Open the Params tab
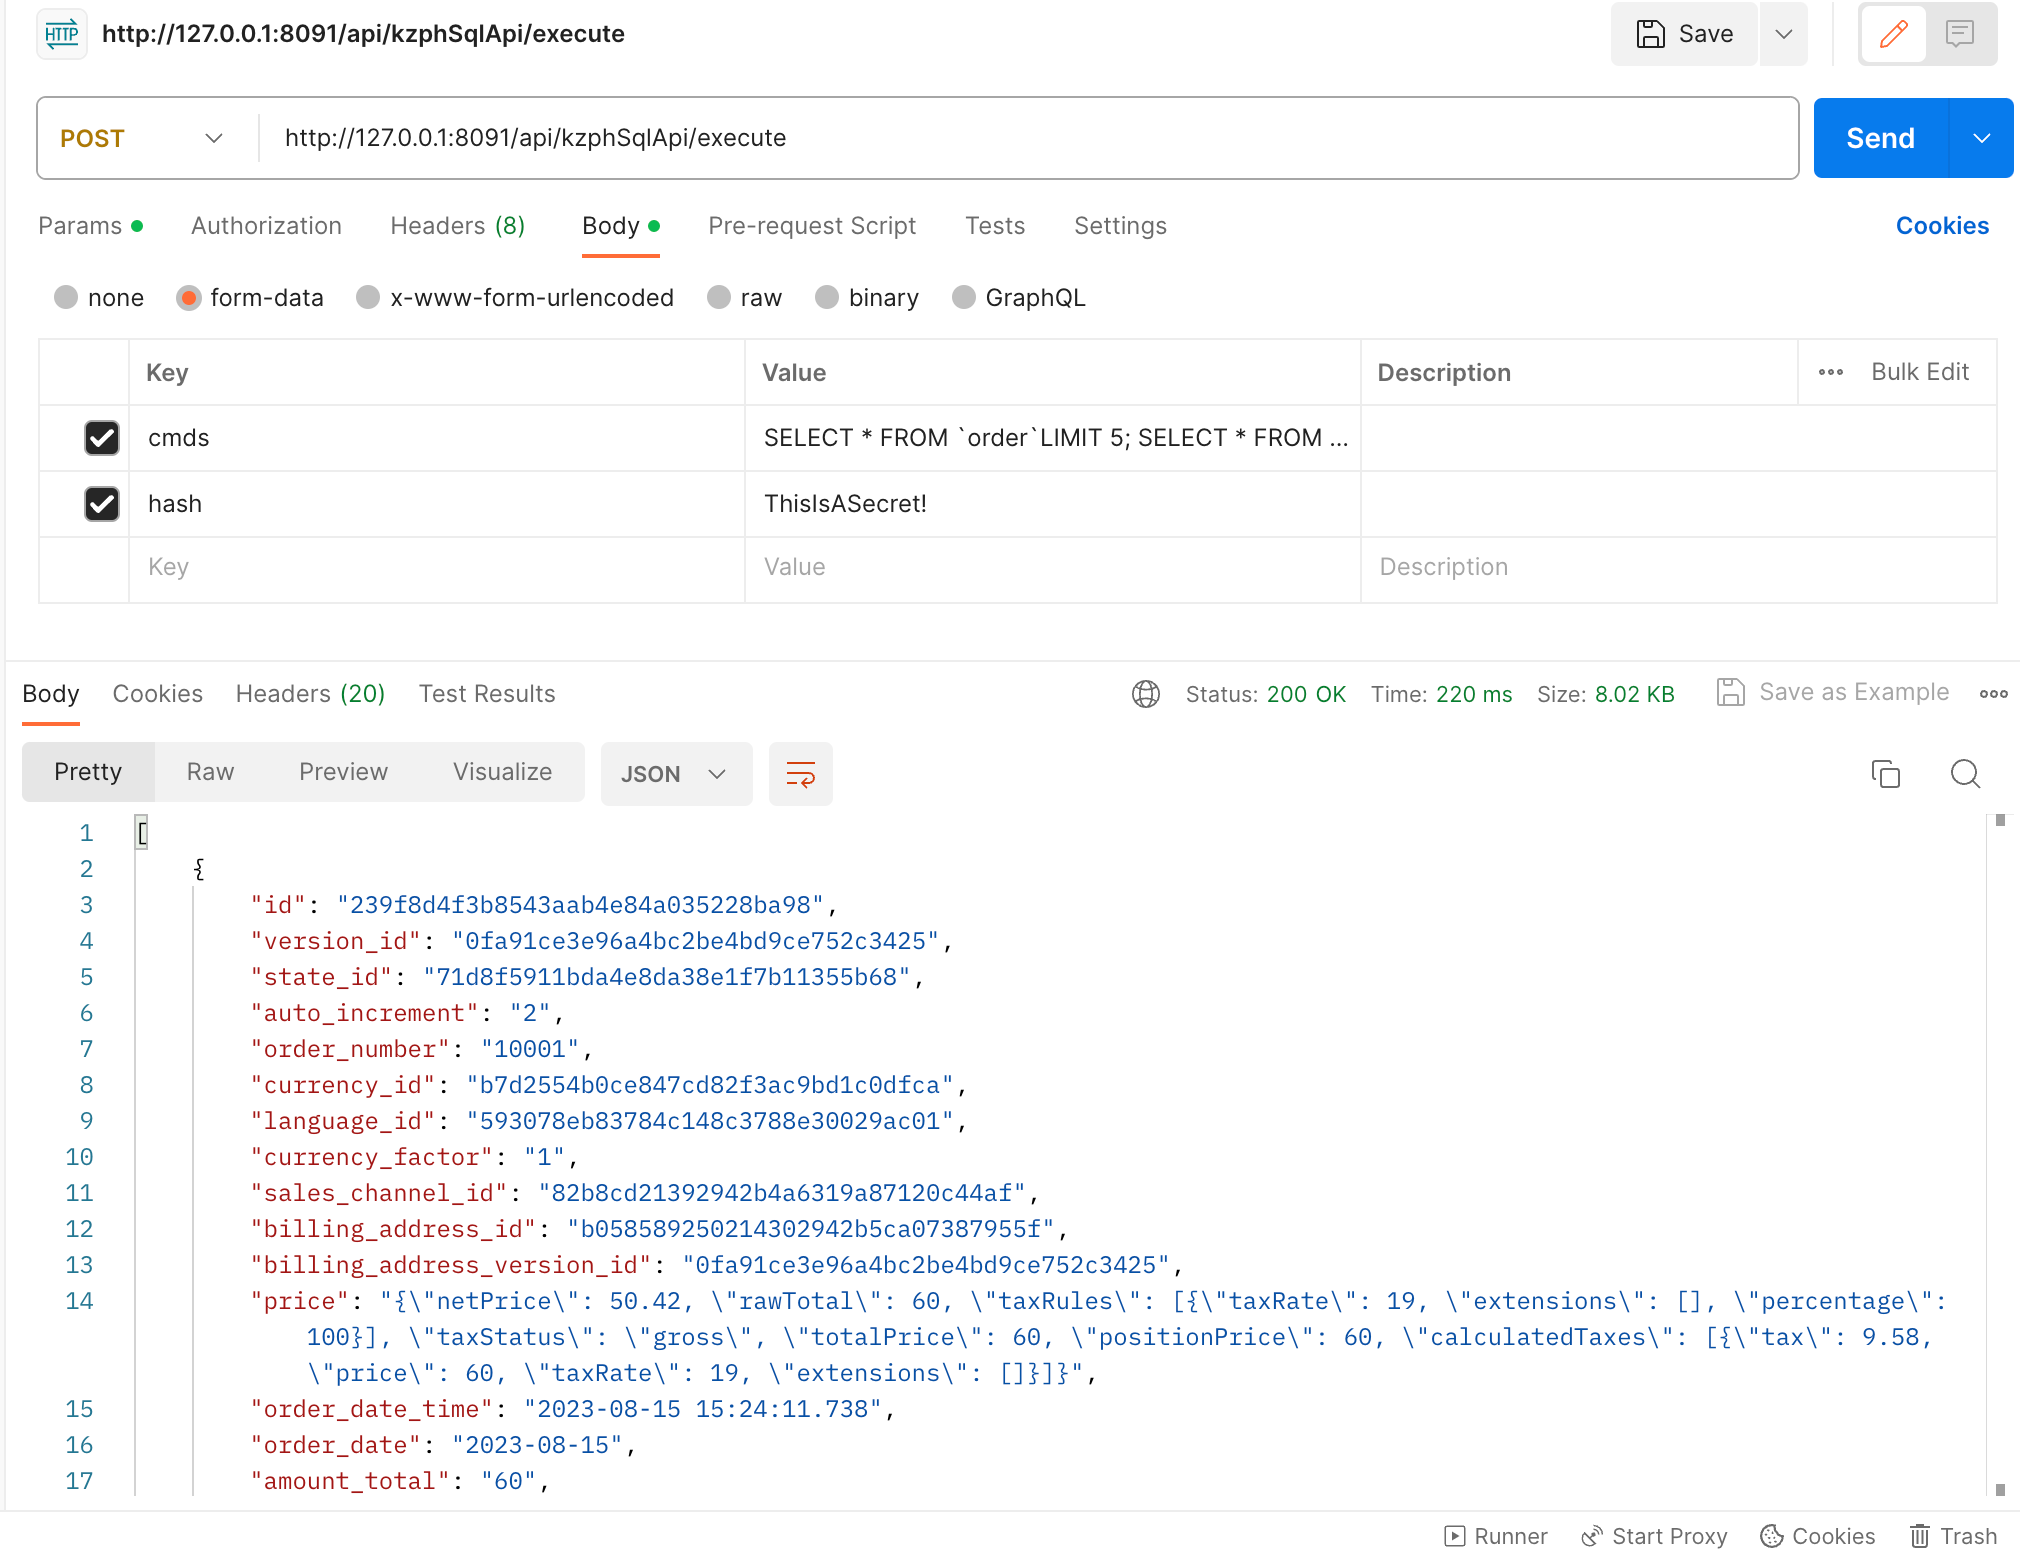This screenshot has width=2020, height=1558. click(x=90, y=226)
